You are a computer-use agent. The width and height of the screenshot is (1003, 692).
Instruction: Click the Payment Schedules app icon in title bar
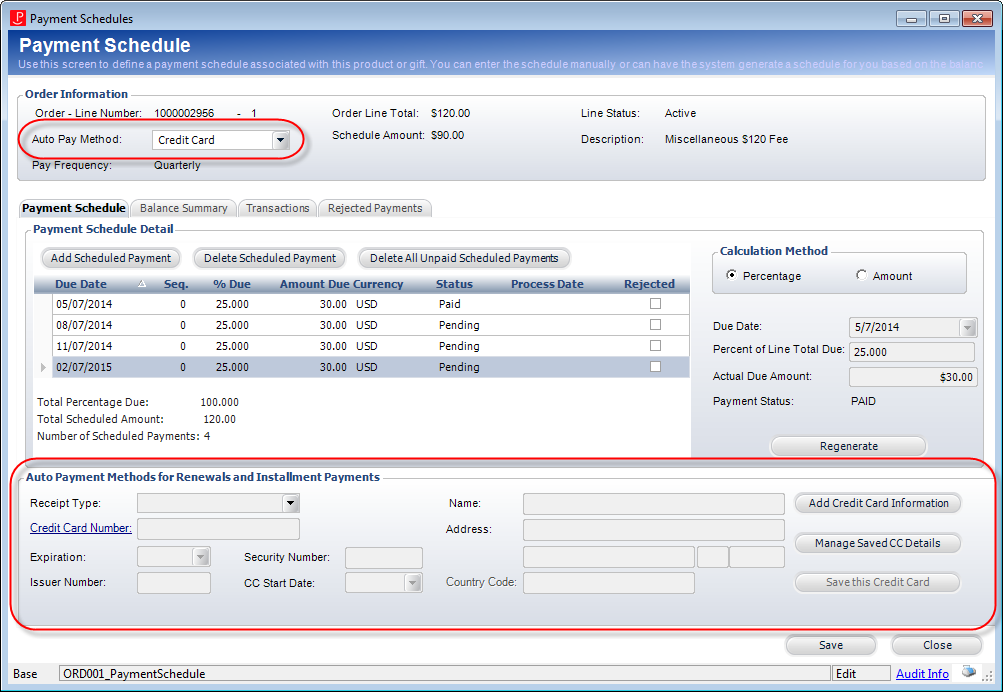(17, 18)
